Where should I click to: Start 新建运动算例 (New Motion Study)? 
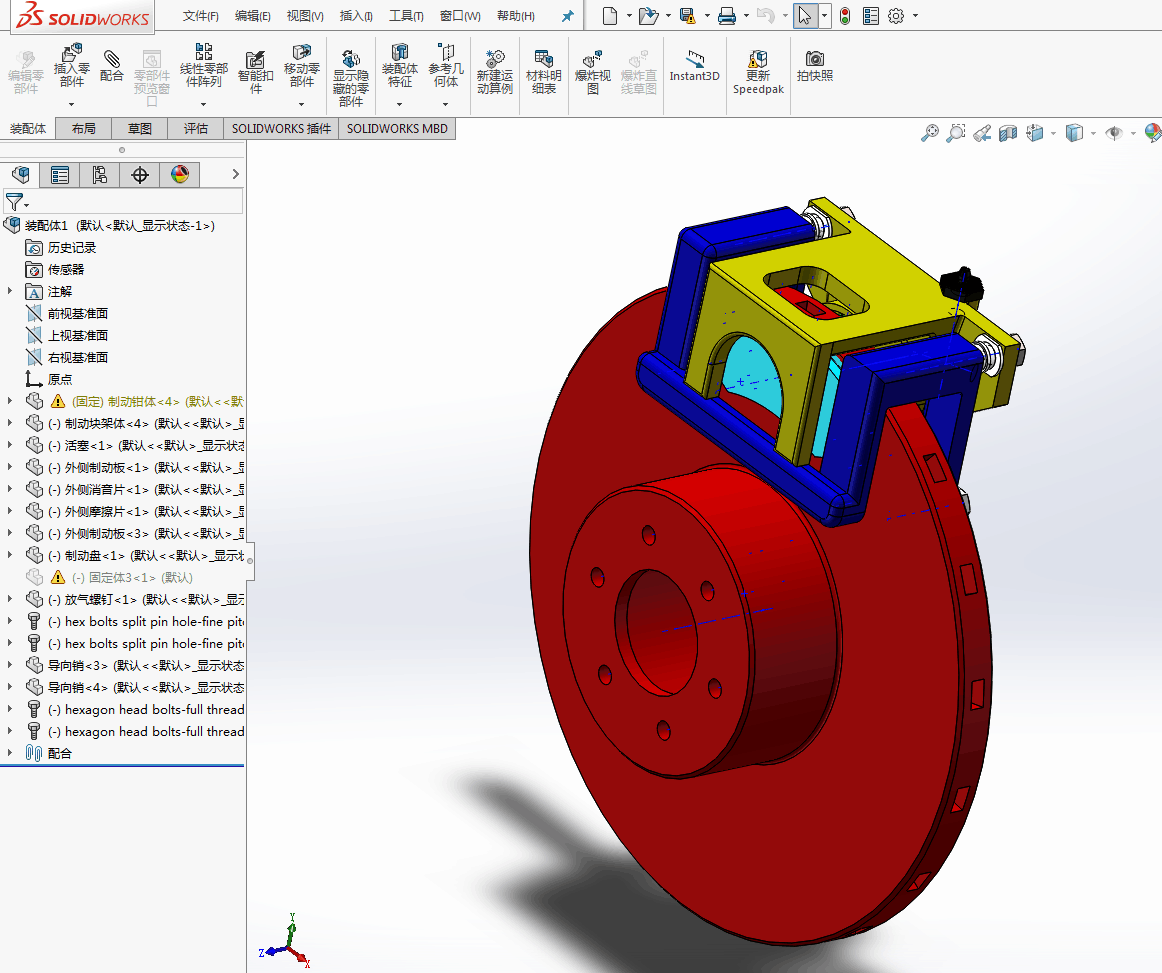pos(494,71)
